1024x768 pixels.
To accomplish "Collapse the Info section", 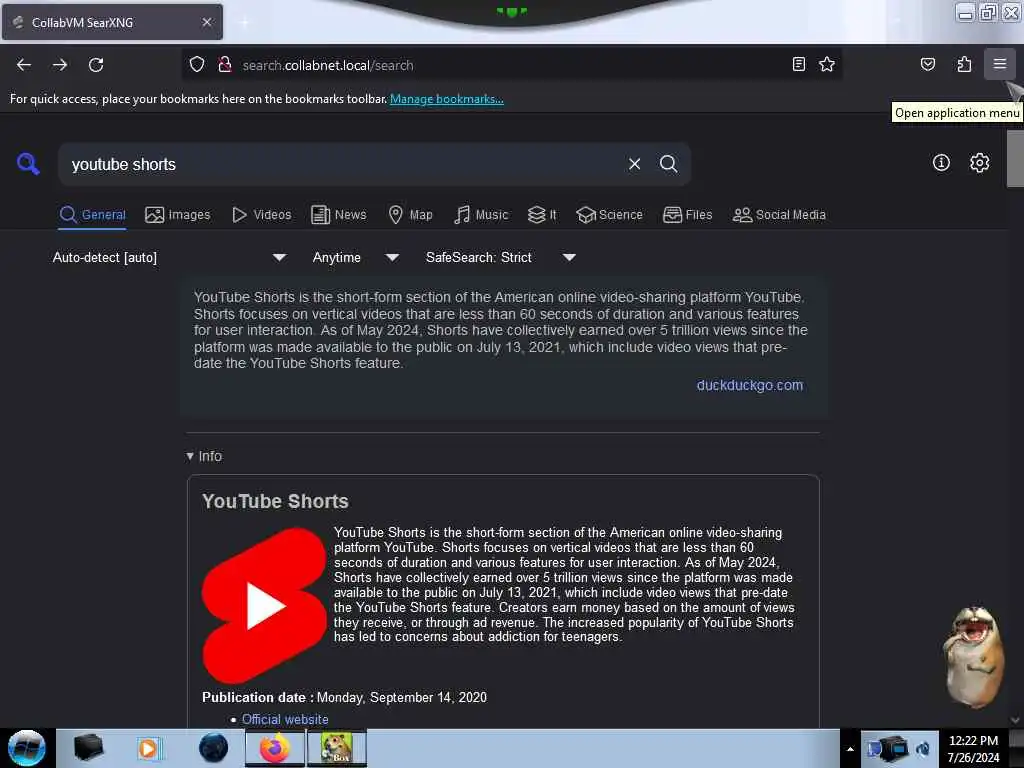I will [204, 456].
